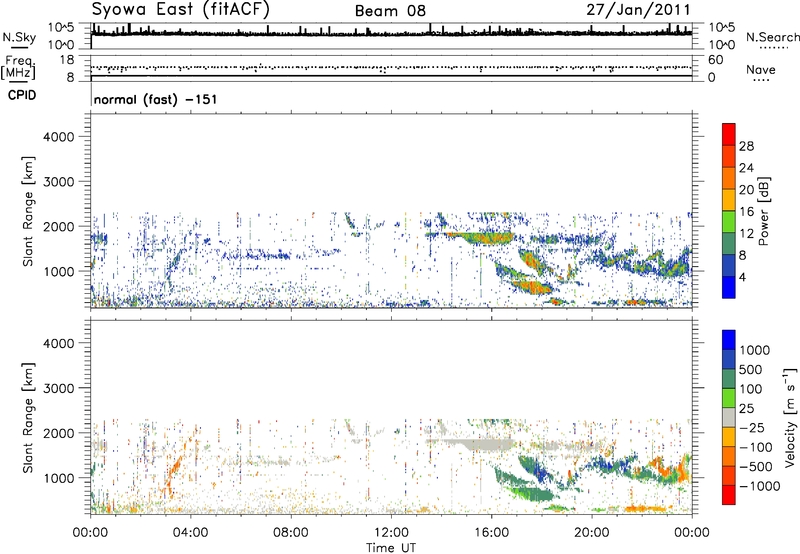The image size is (800, 554).
Task: Click the '-25' label on Velocity color bar
Action: [751, 427]
